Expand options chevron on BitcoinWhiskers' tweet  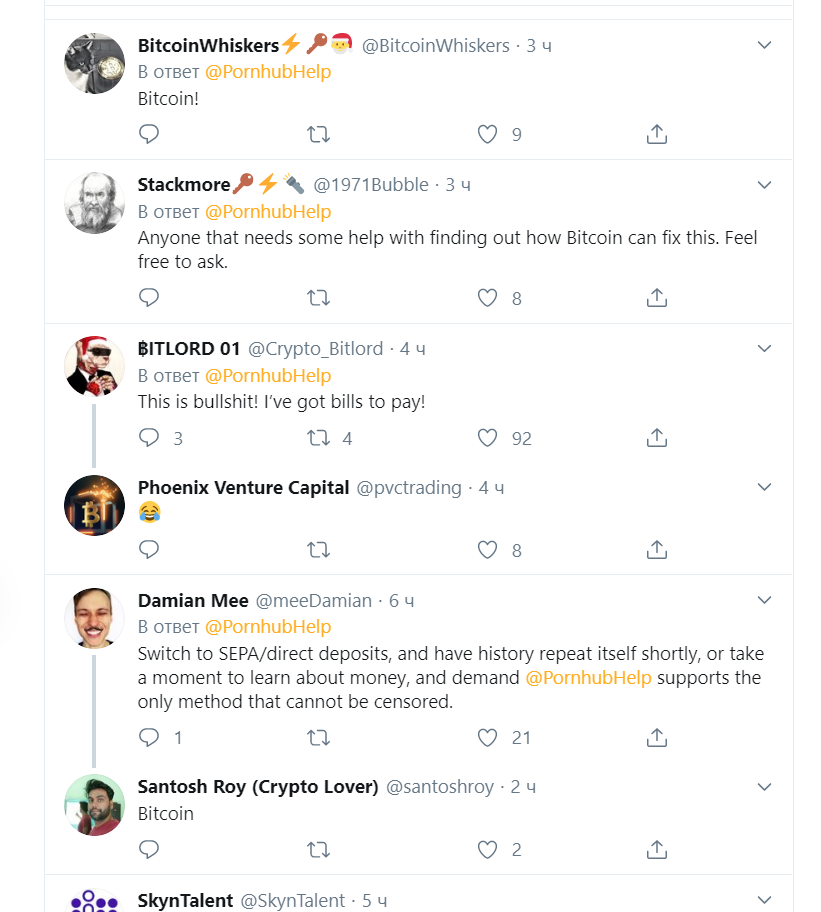click(x=765, y=45)
